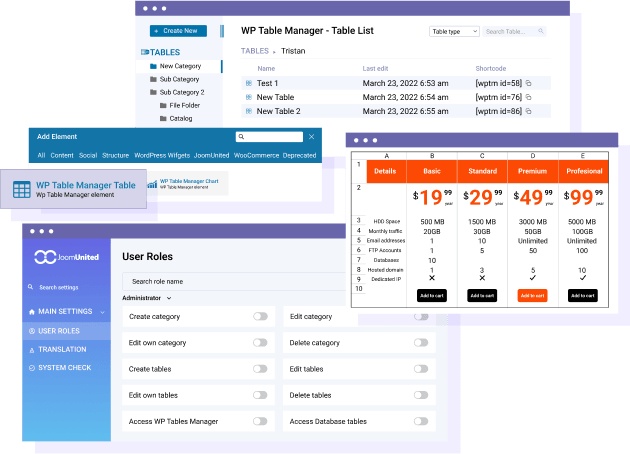Expand the Administrator role section
This screenshot has width=630, height=454.
click(x=147, y=298)
